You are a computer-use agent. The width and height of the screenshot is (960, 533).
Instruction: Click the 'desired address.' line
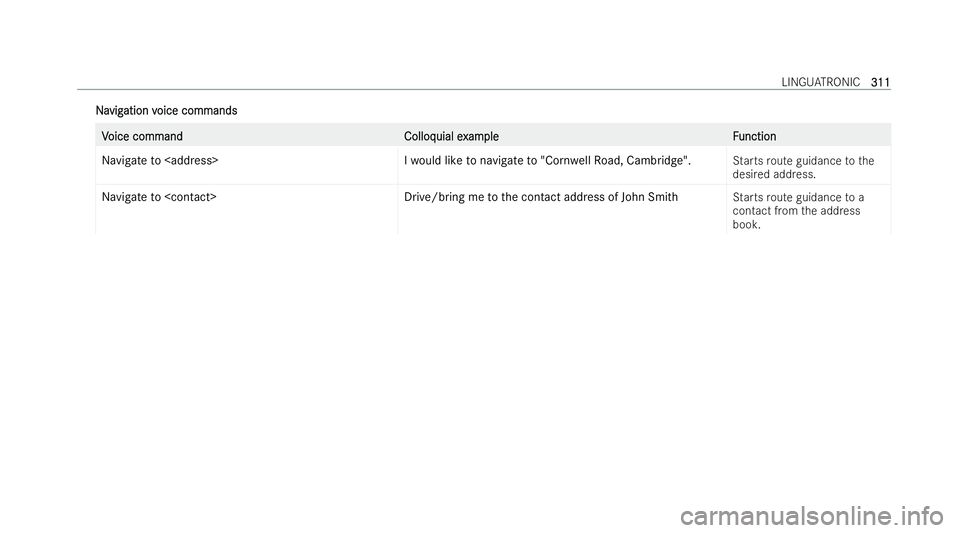(x=774, y=174)
